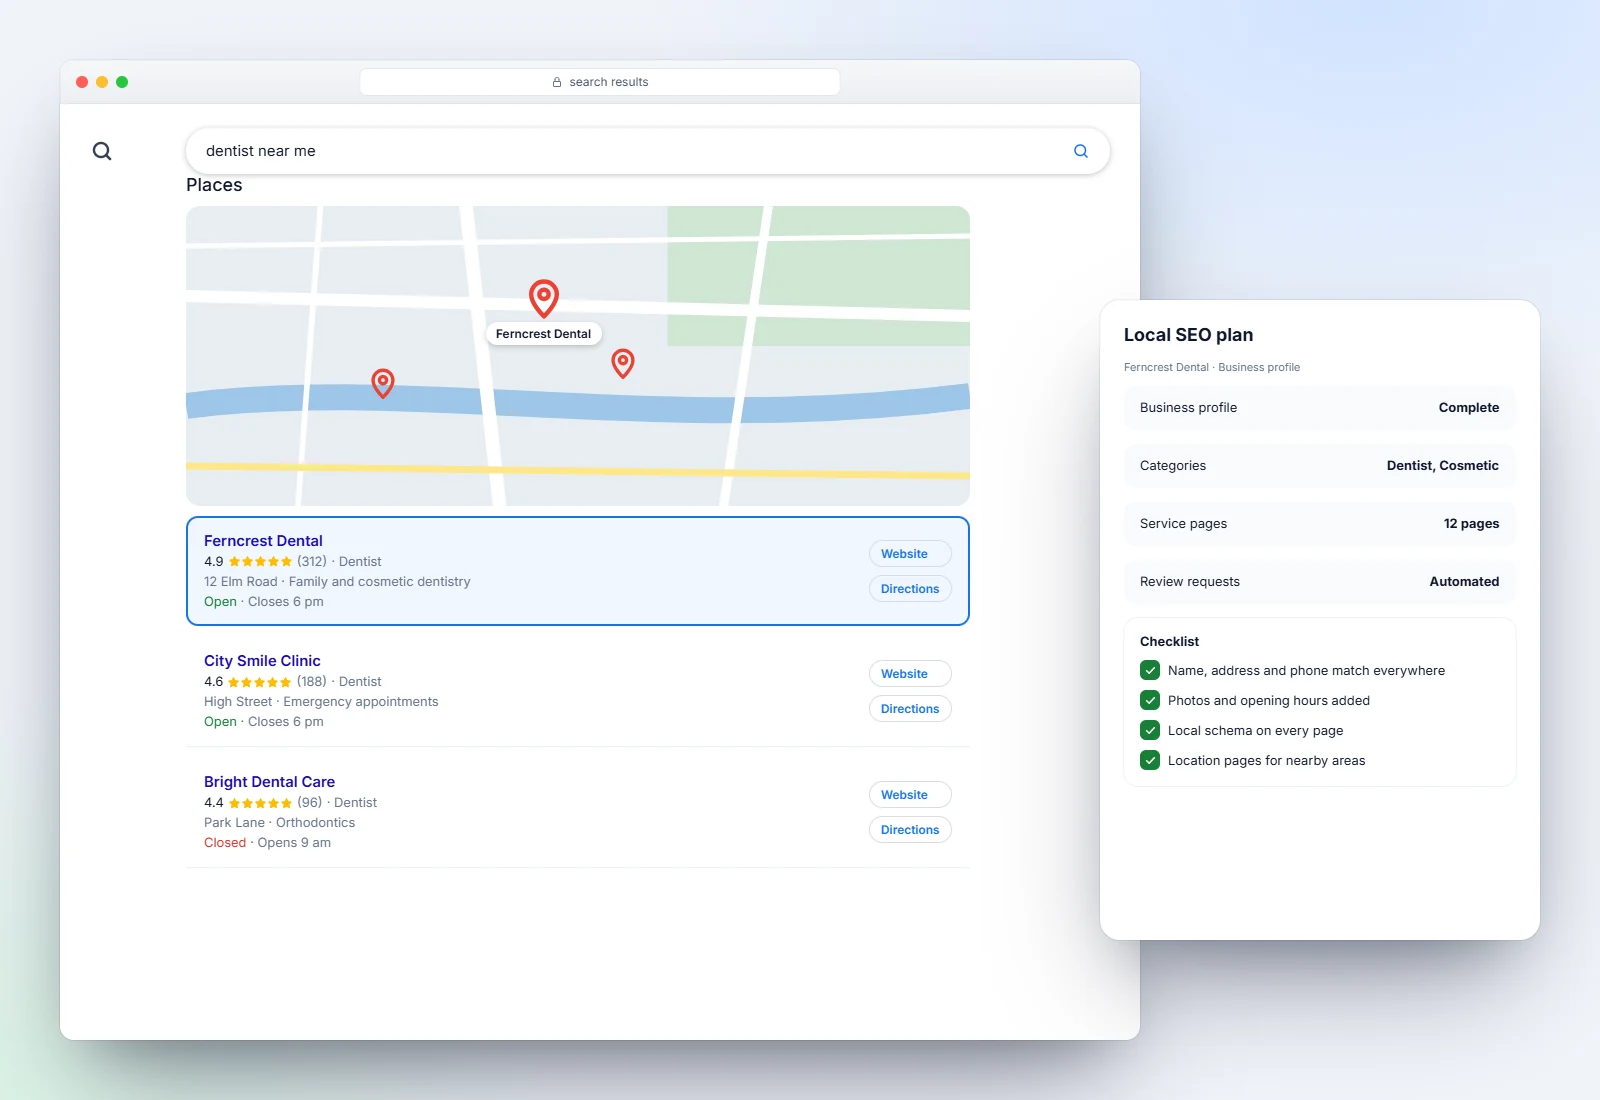The width and height of the screenshot is (1600, 1100).
Task: Click 'High Street · Emergency appointments' text
Action: (321, 702)
